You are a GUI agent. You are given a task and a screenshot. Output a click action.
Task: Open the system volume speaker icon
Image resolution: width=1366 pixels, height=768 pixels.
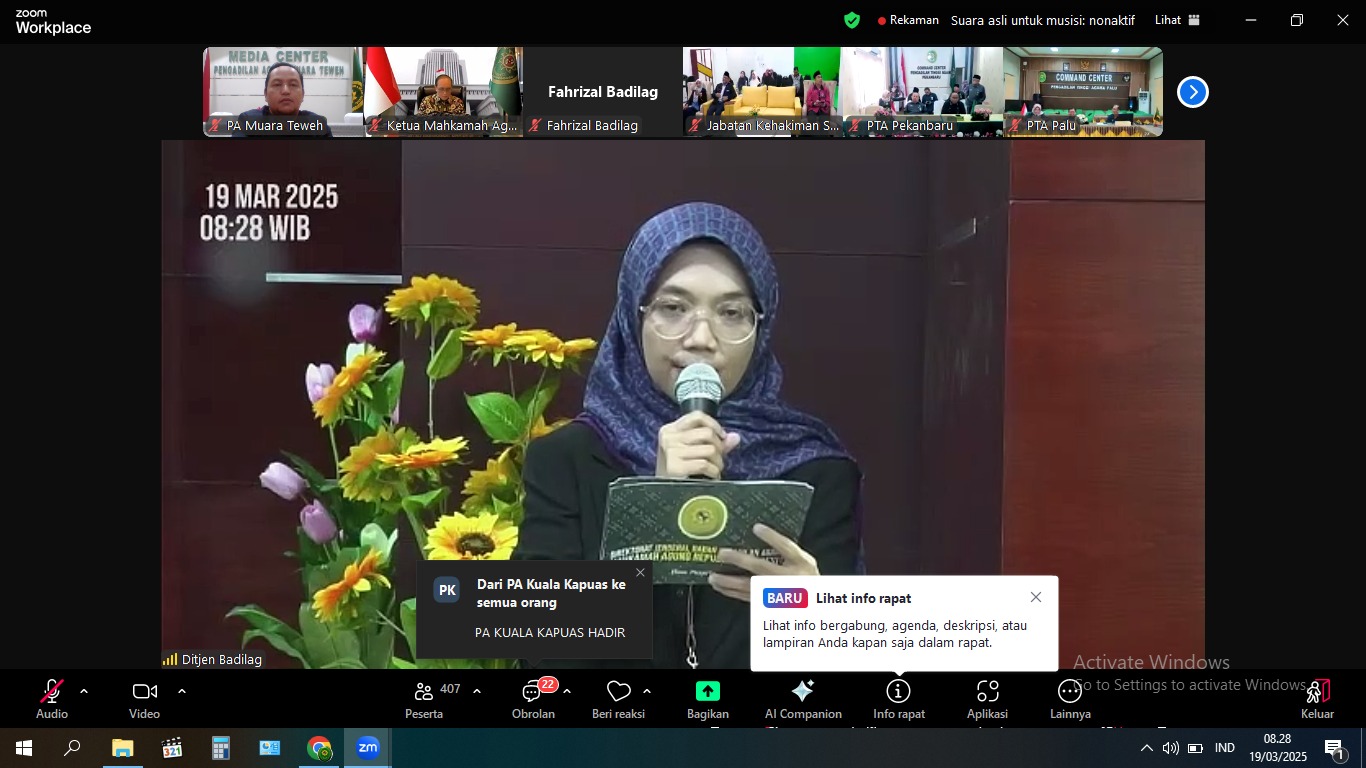pyautogui.click(x=1171, y=748)
